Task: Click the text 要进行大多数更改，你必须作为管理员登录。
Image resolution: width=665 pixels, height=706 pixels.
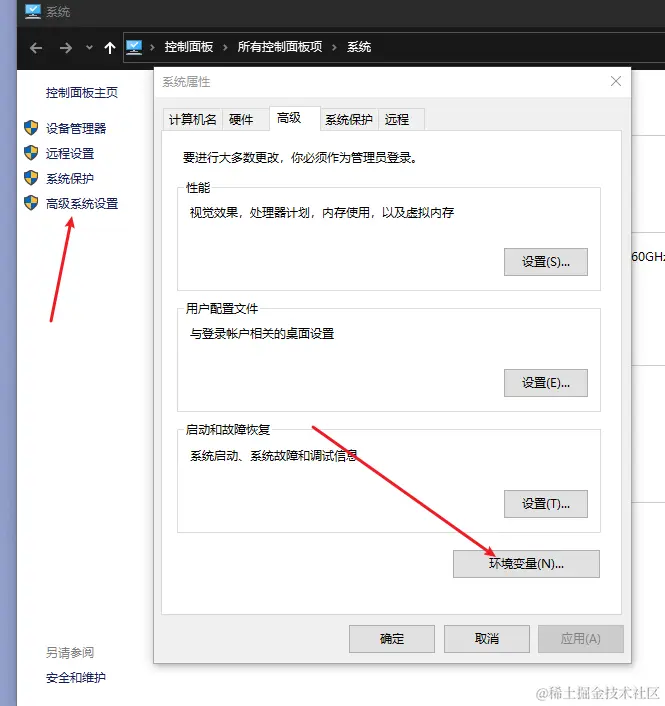Action: pos(299,158)
